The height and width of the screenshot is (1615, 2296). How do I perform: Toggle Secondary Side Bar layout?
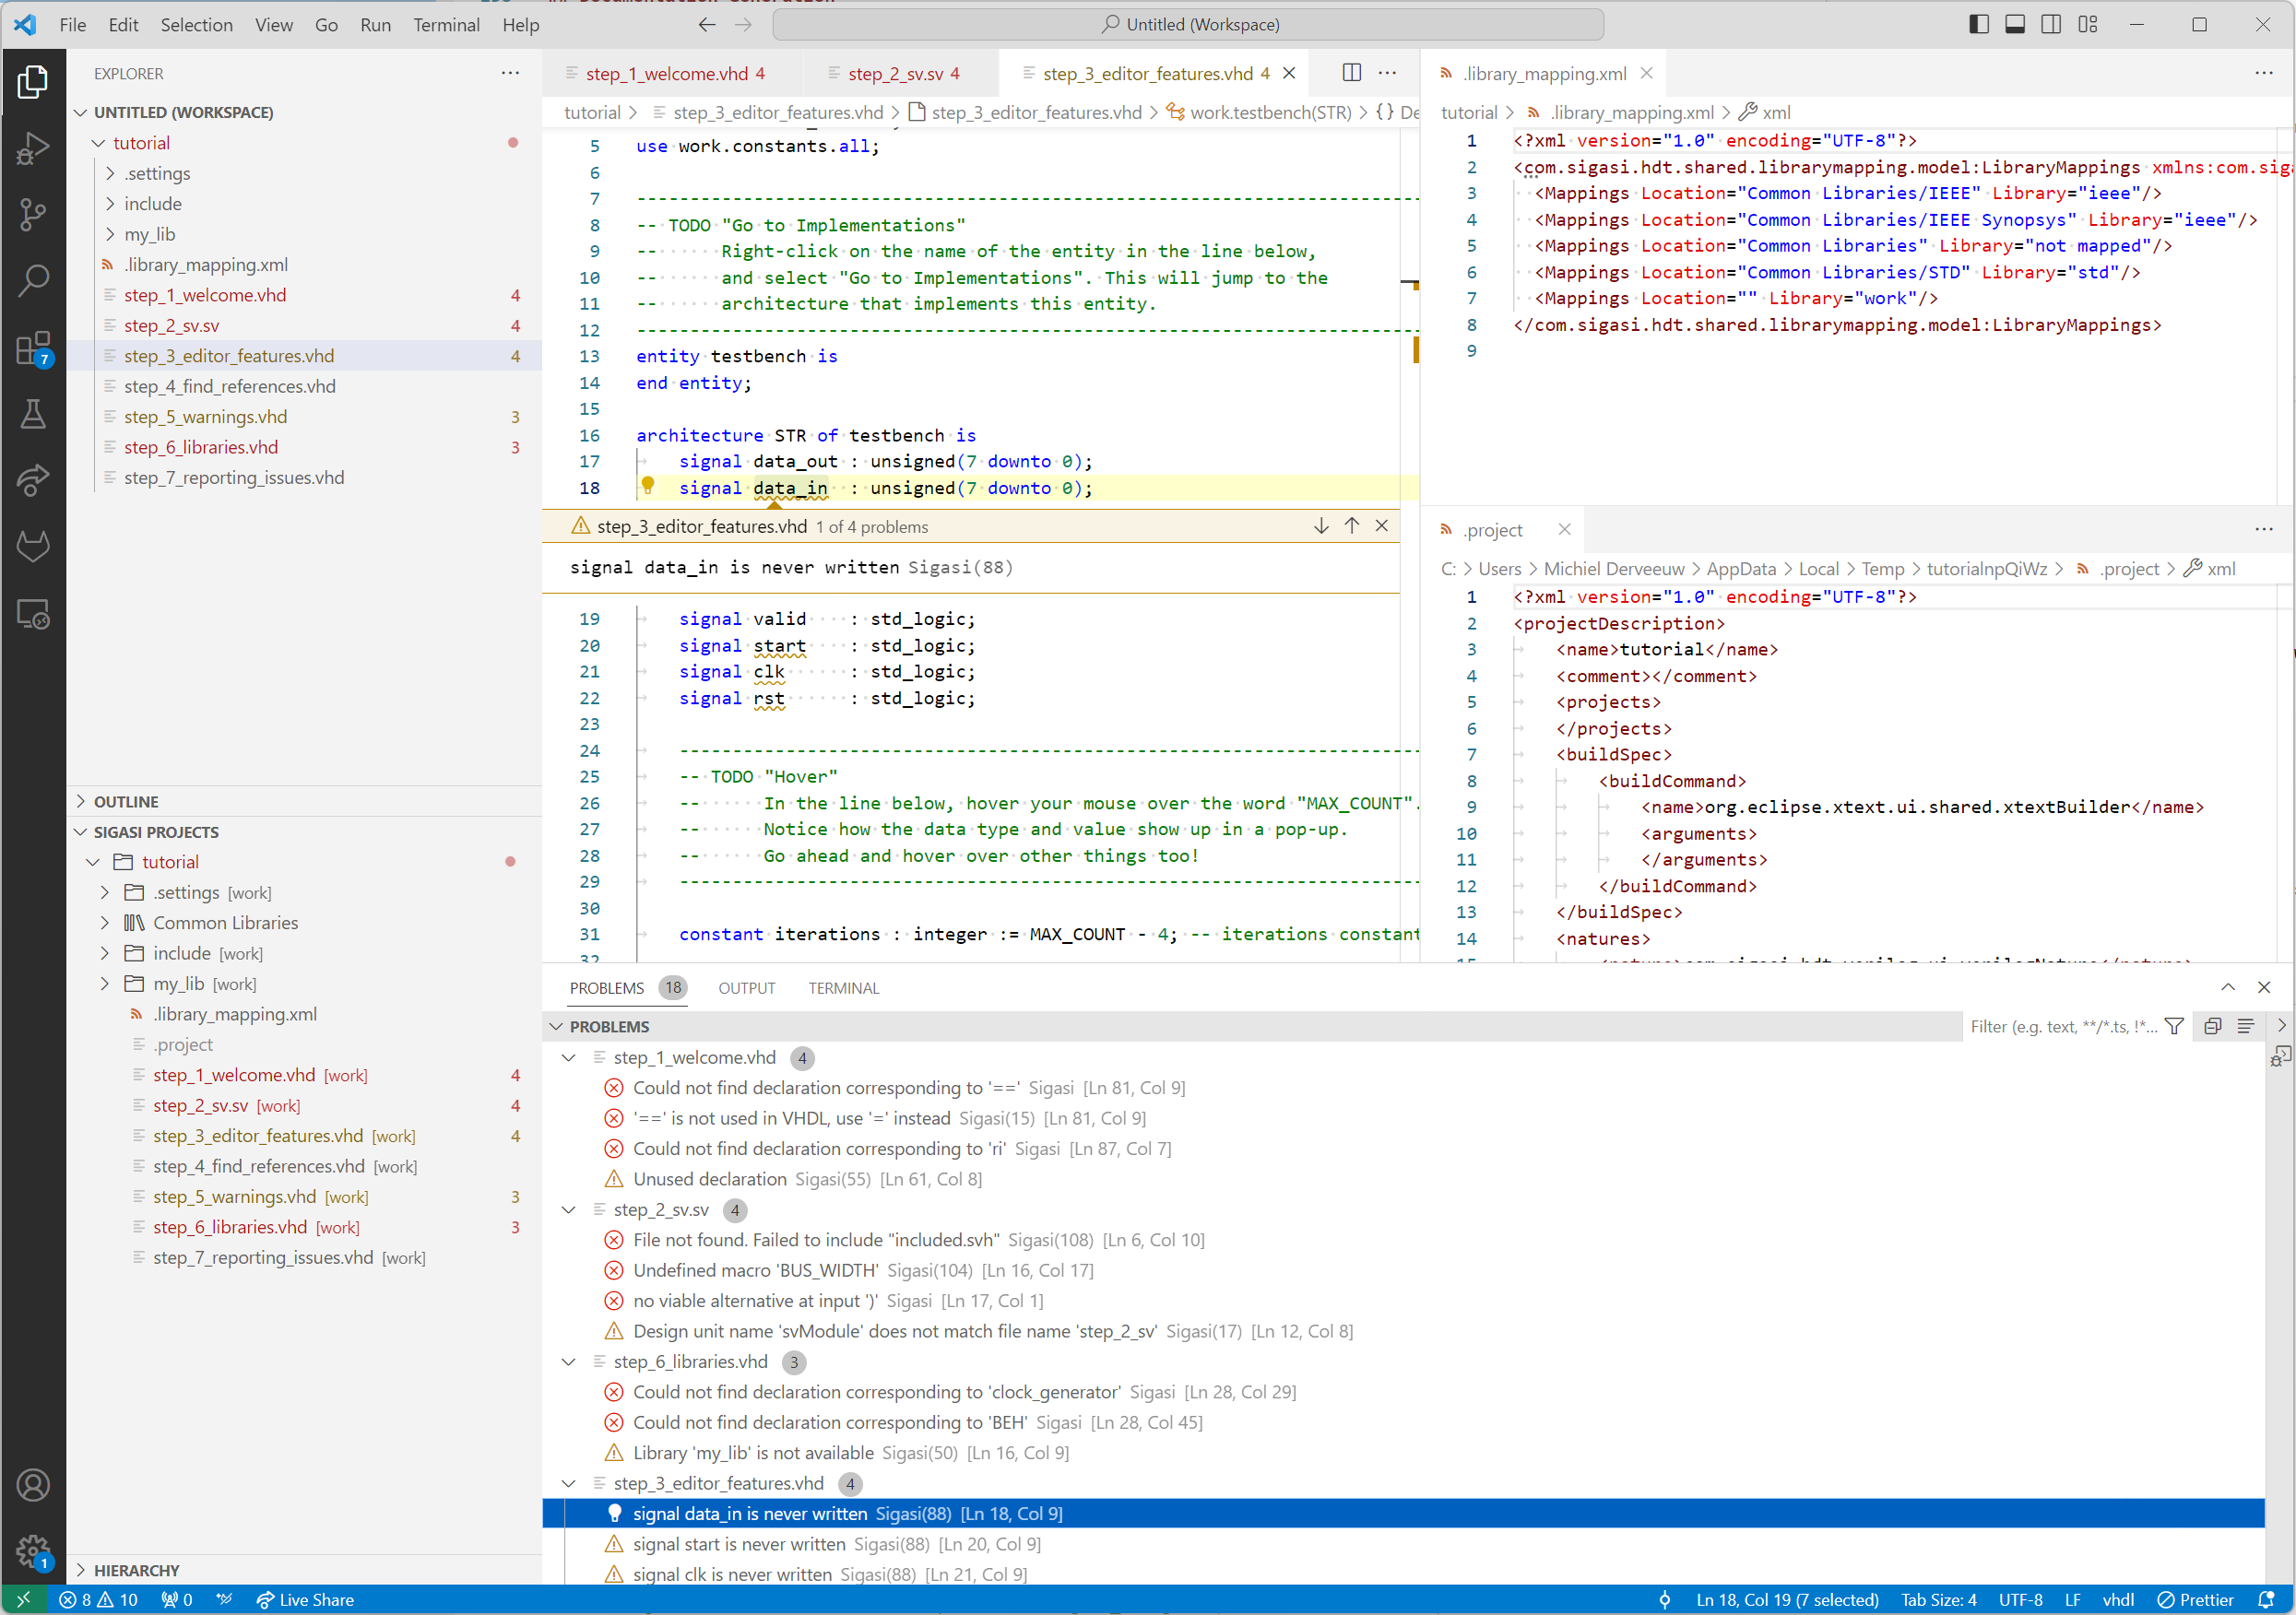[2051, 25]
